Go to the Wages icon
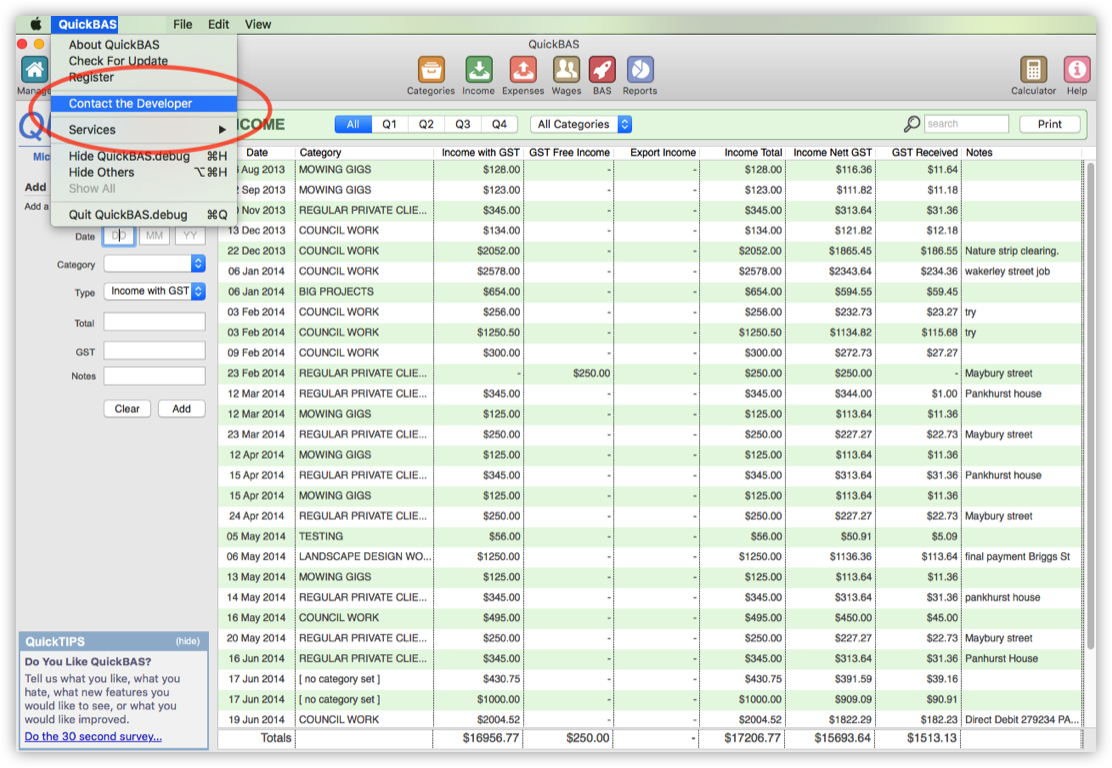This screenshot has height=768, width=1112. [566, 70]
